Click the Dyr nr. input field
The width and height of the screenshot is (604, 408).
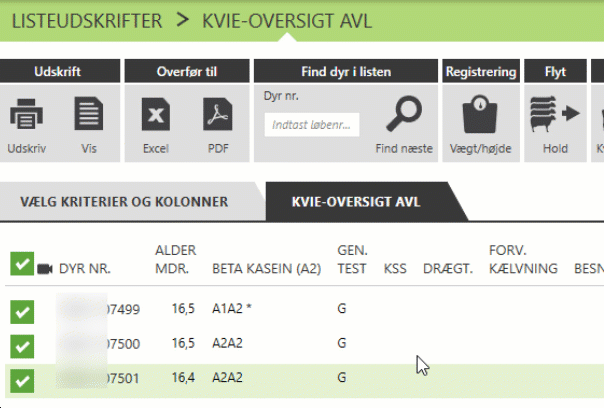[311, 124]
